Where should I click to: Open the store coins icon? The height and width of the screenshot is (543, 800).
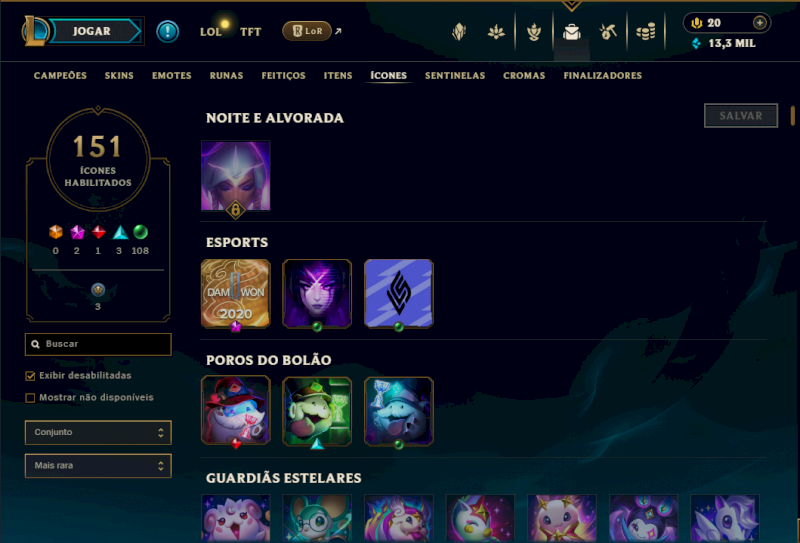point(645,32)
